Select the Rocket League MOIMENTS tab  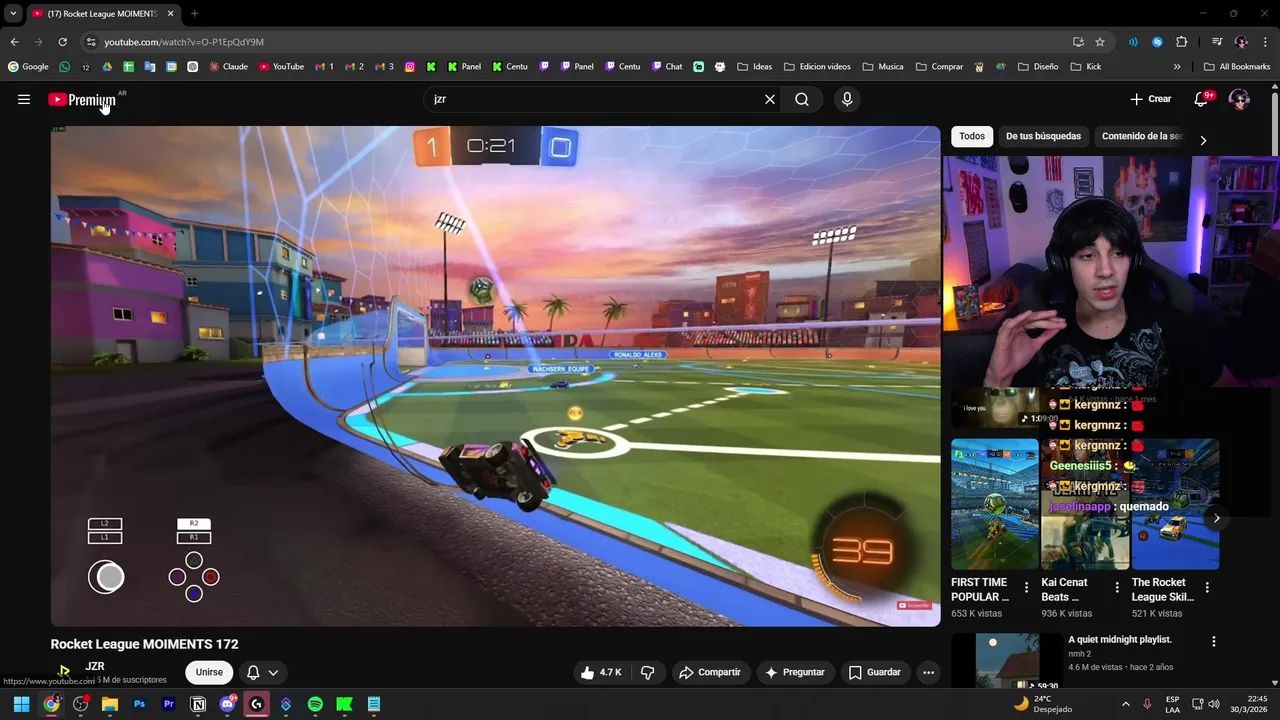tap(103, 14)
